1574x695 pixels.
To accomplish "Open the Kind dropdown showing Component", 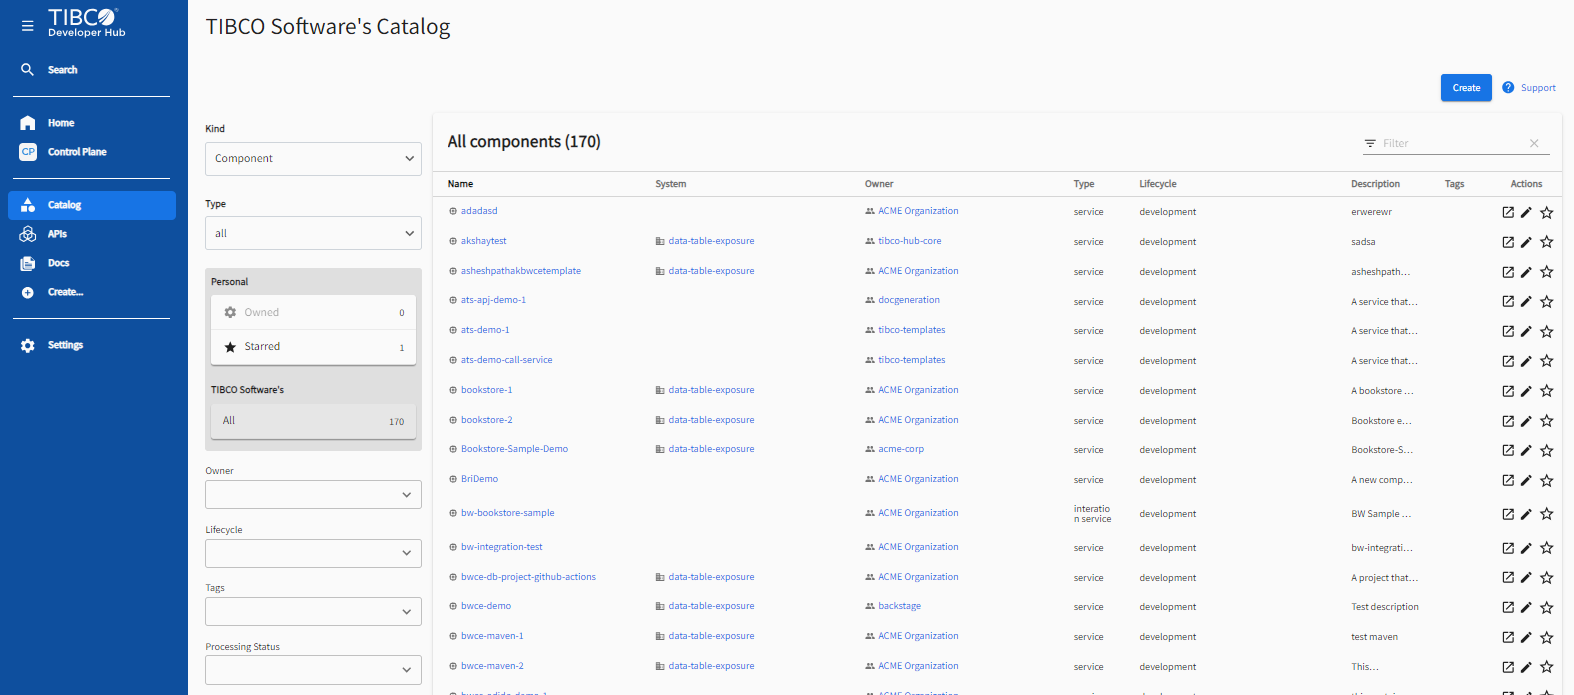I will click(313, 158).
